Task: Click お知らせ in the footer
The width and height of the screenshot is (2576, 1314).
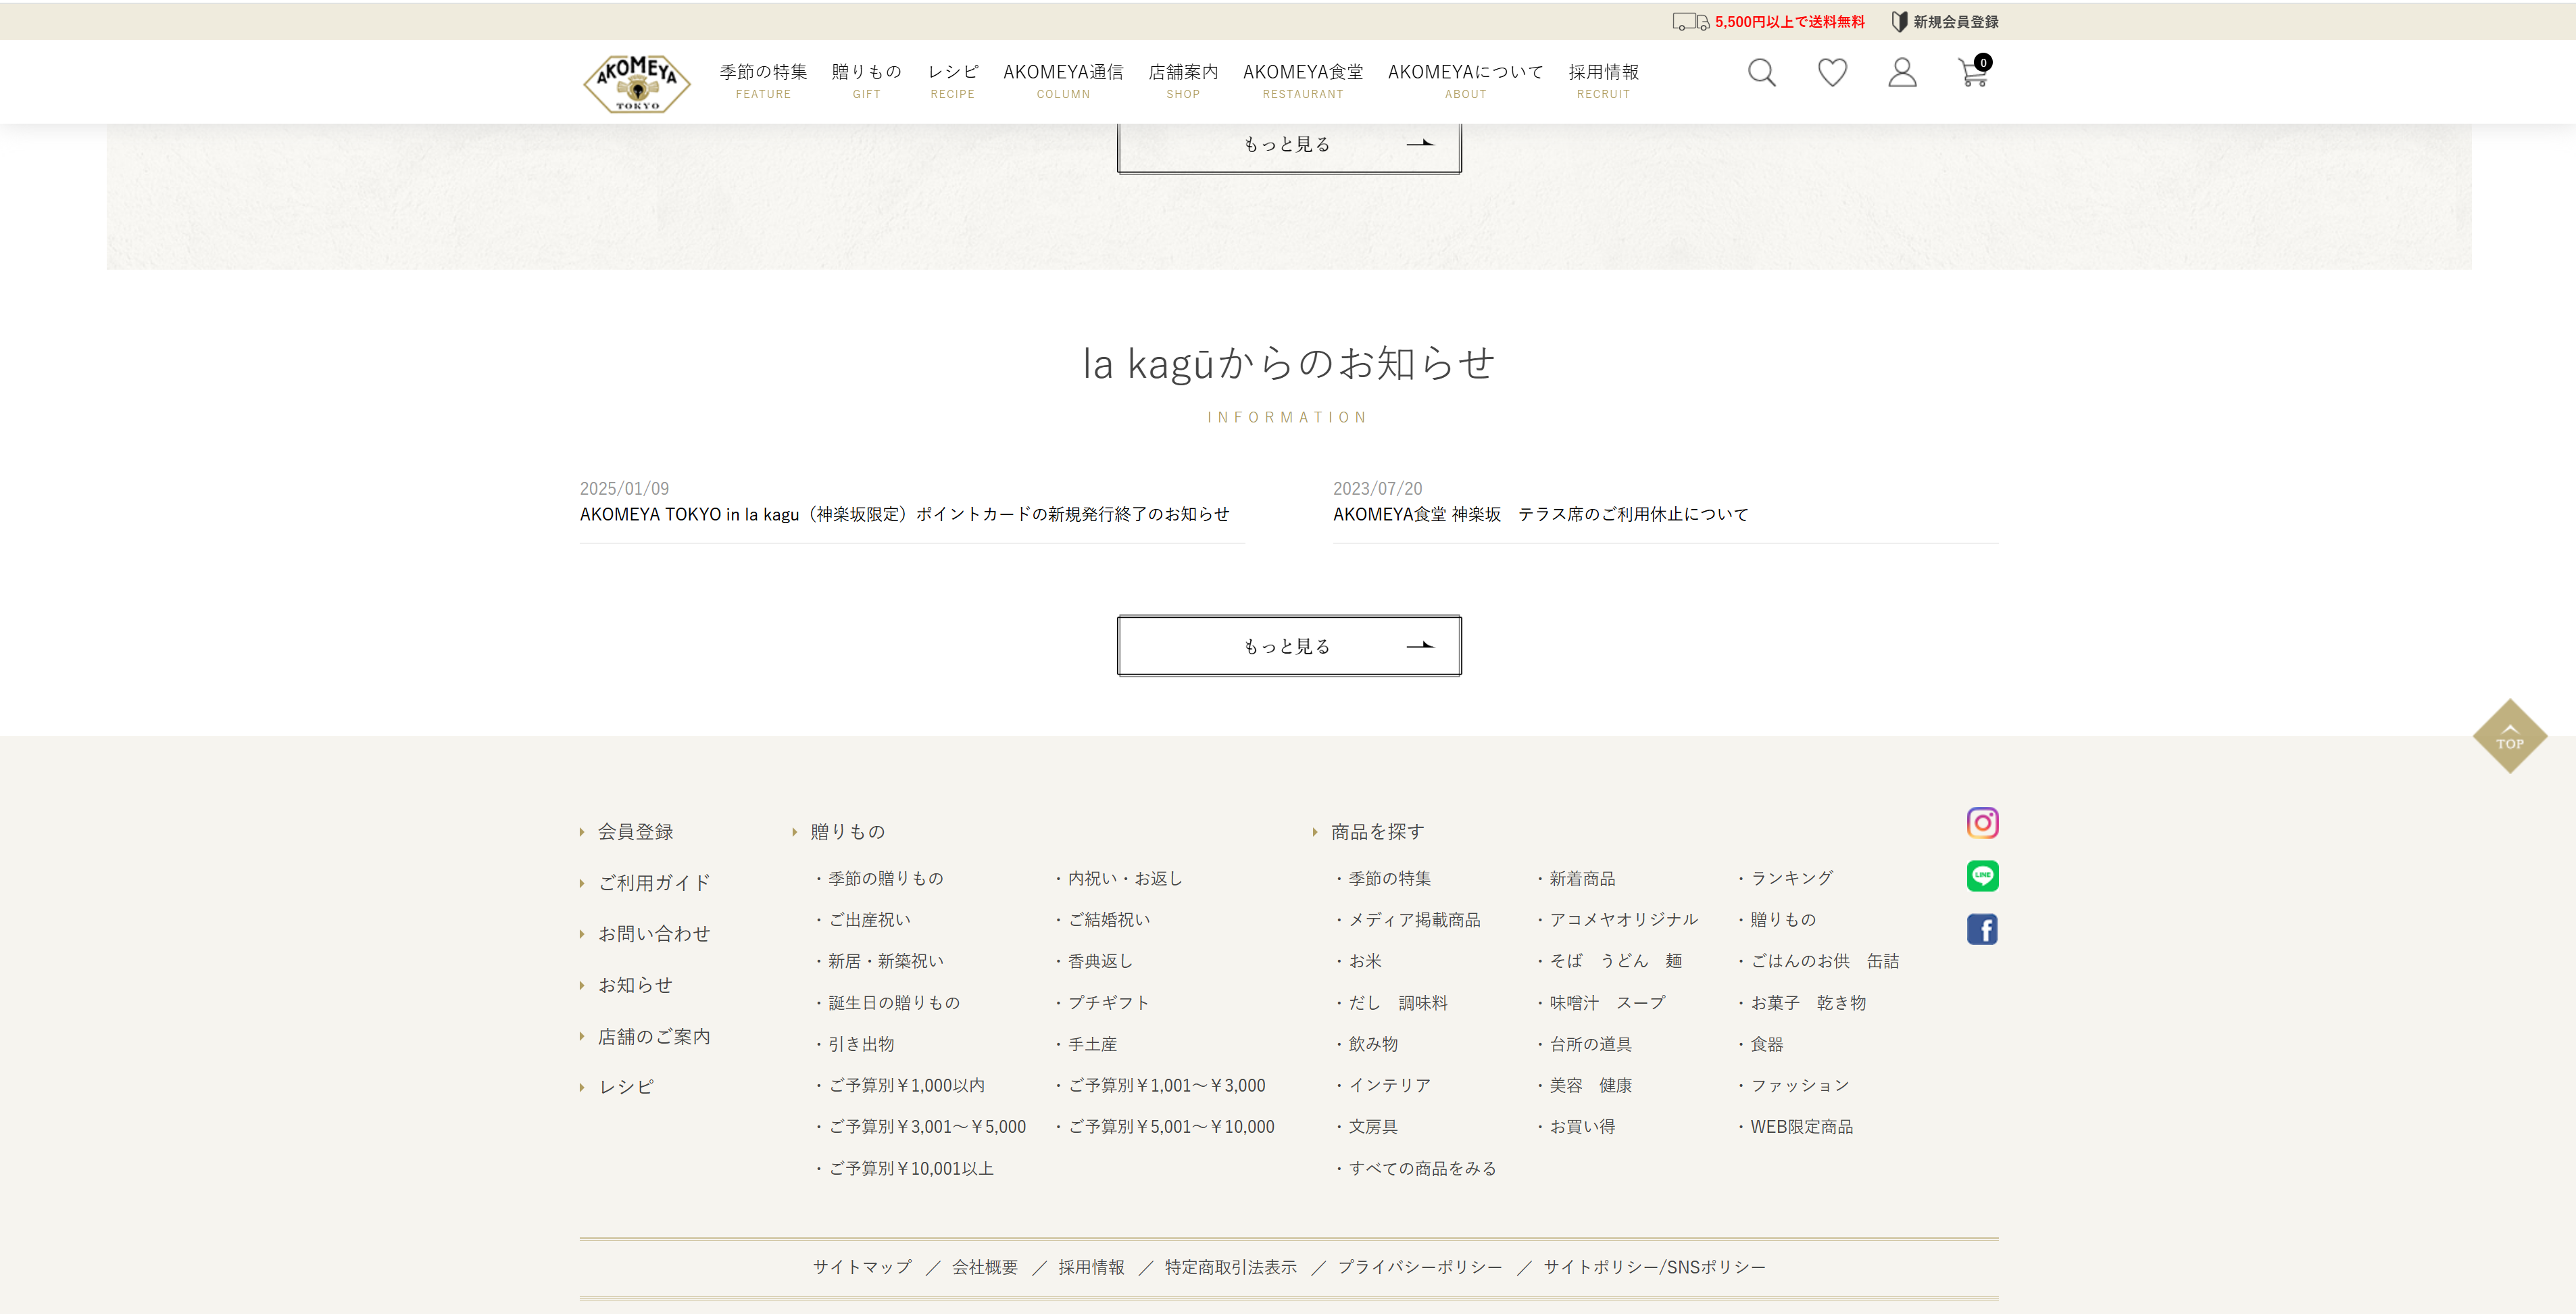Action: click(635, 985)
